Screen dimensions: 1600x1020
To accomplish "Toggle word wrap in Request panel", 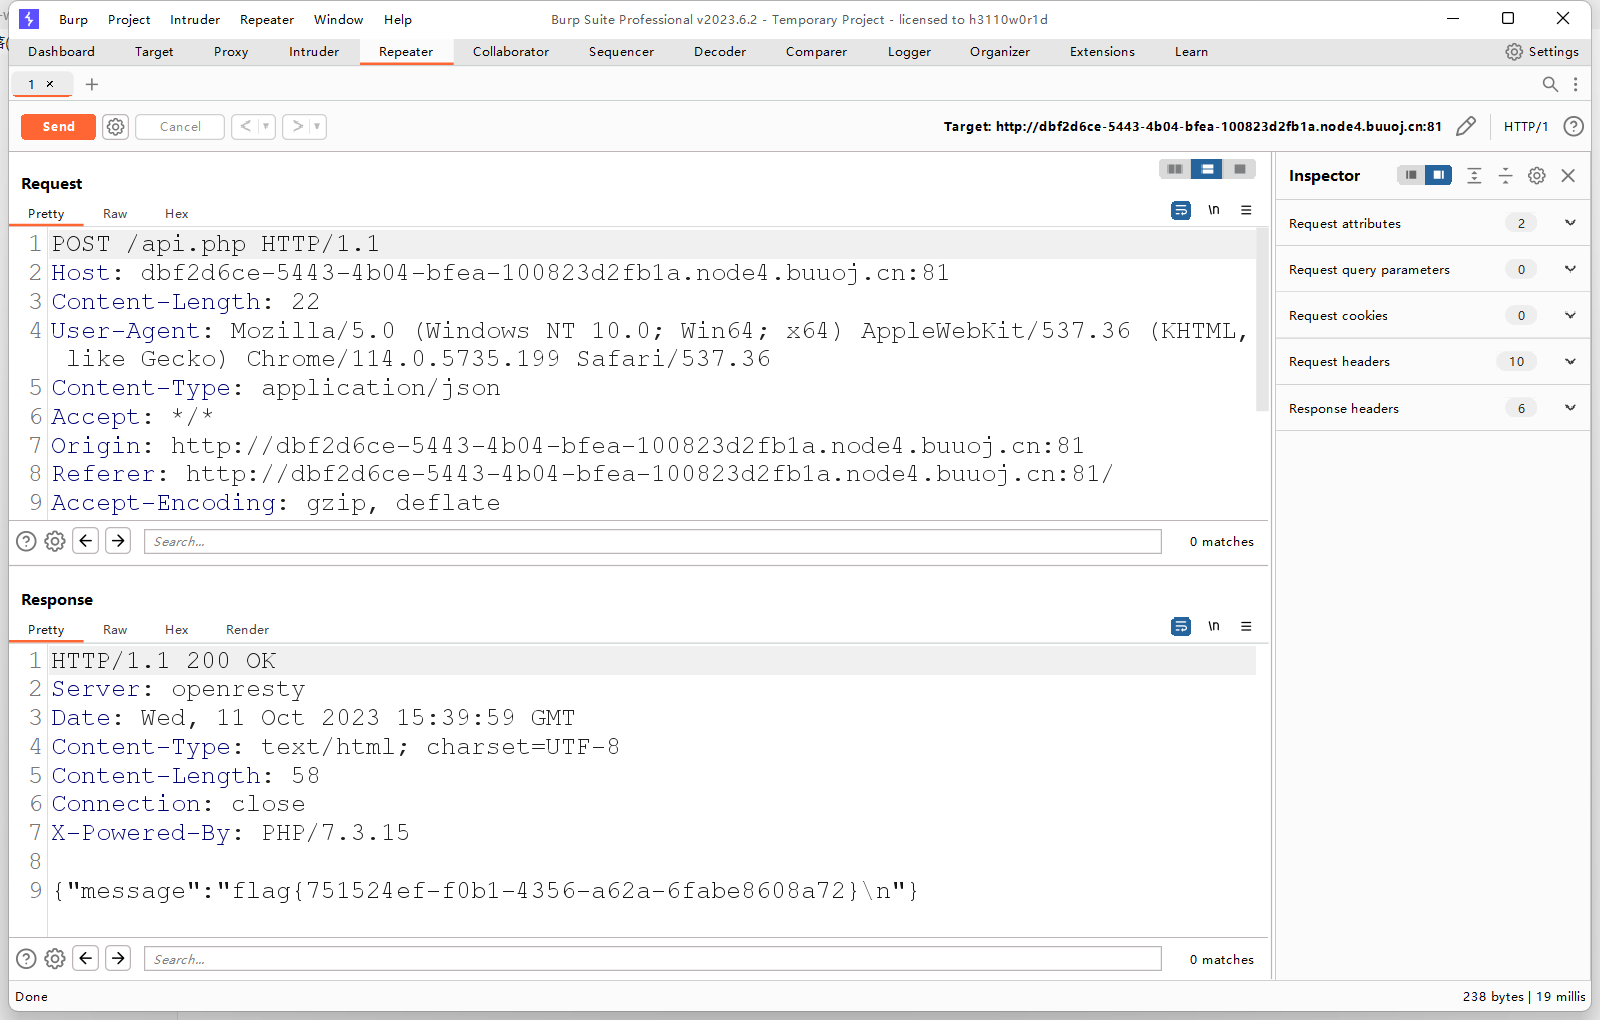I will click(1181, 210).
